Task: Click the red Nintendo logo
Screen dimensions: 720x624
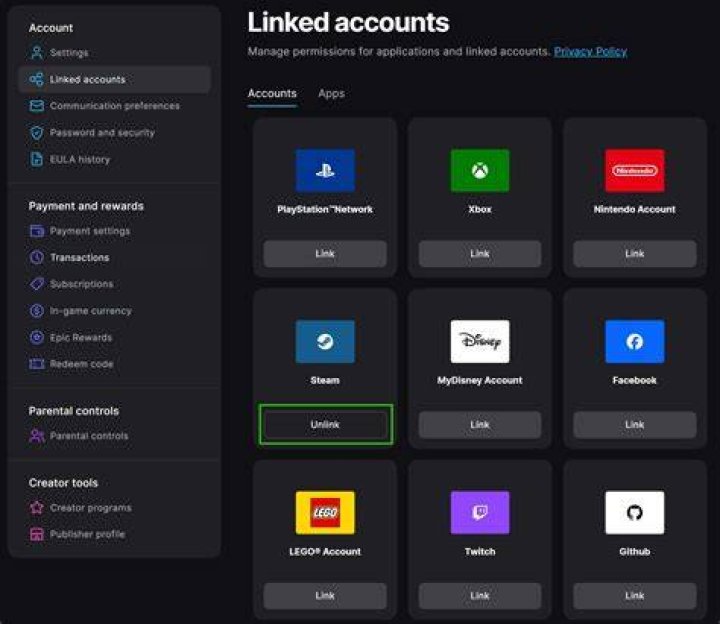Action: point(635,170)
